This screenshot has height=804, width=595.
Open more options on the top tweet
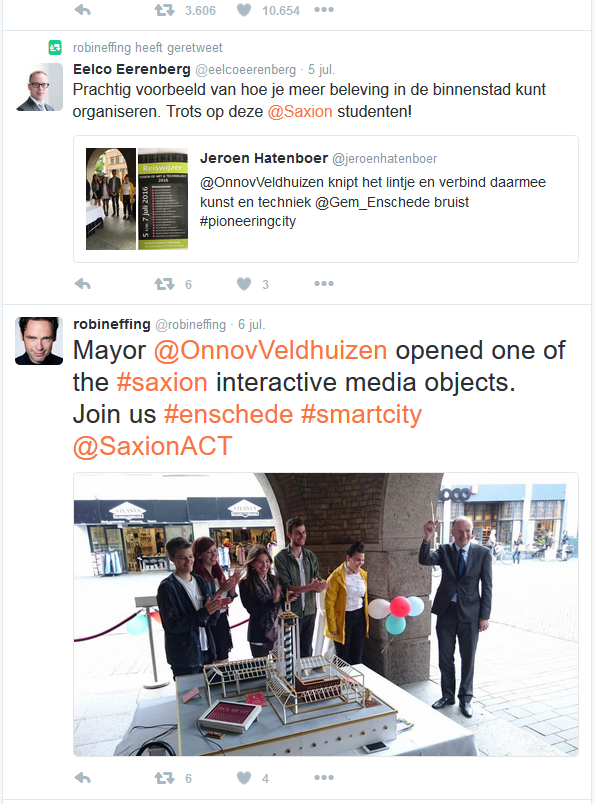(x=324, y=10)
